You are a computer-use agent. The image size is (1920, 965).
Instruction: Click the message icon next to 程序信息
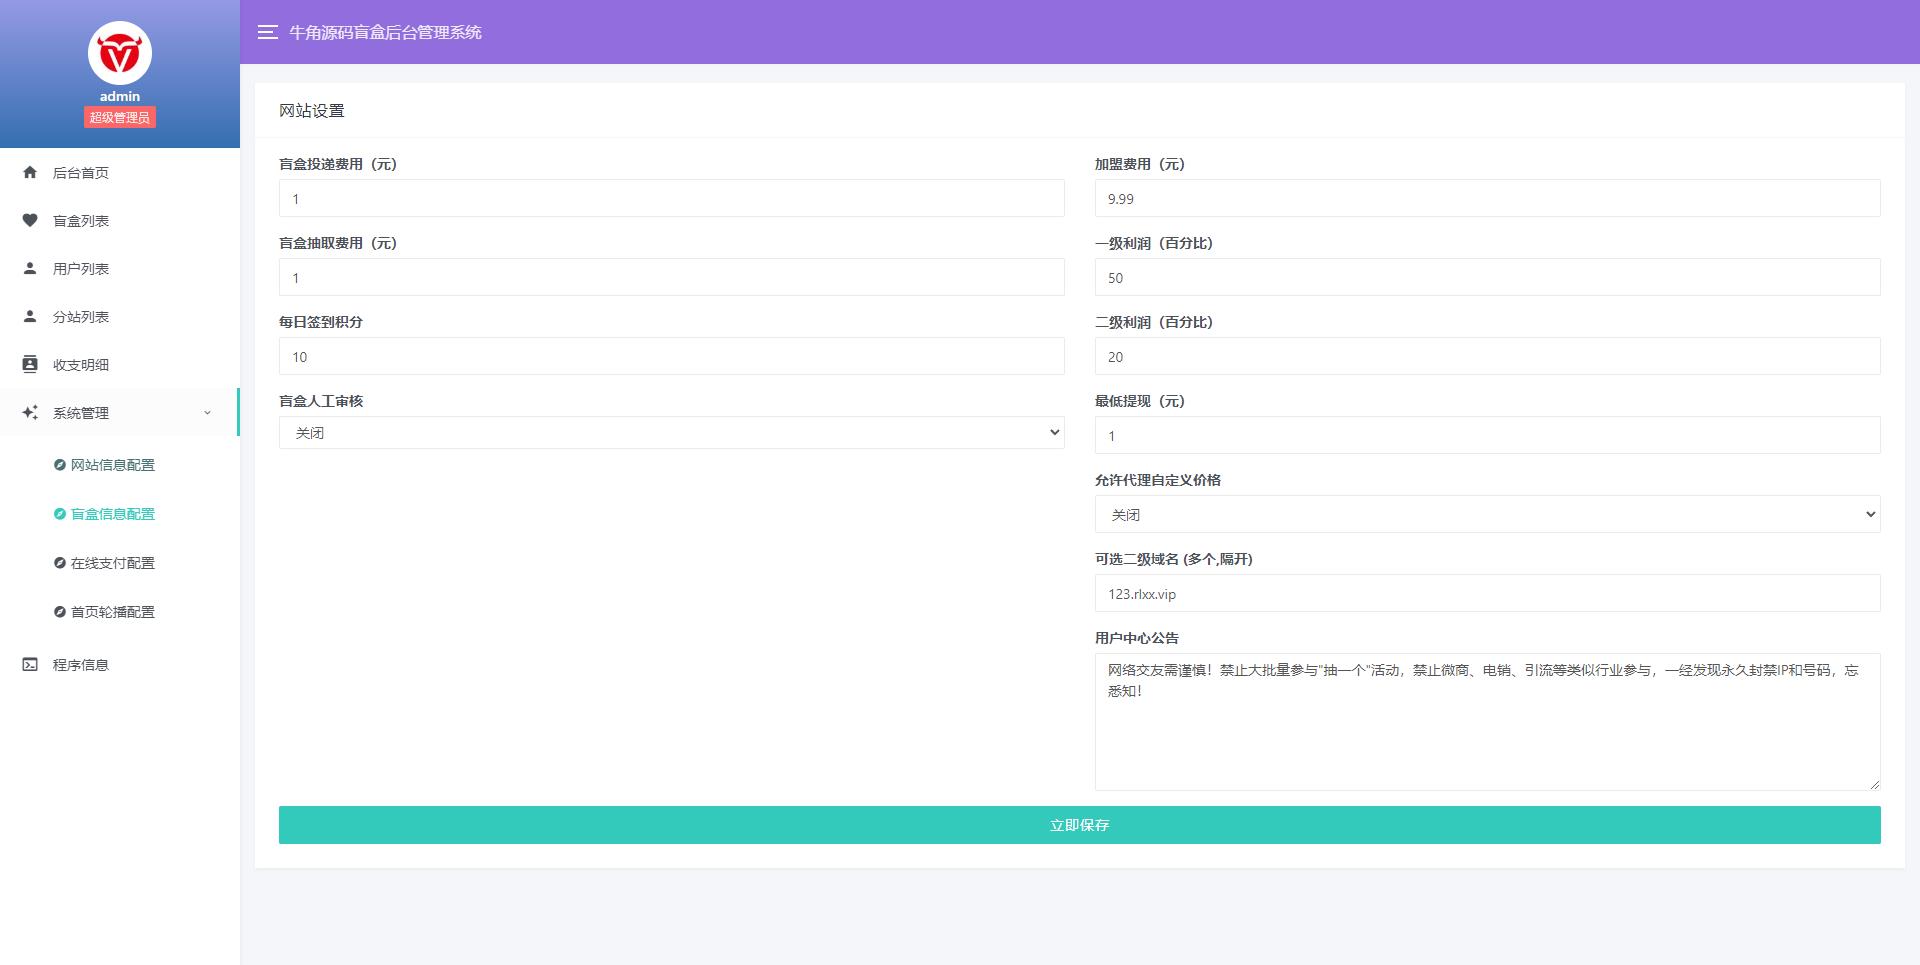(x=30, y=663)
